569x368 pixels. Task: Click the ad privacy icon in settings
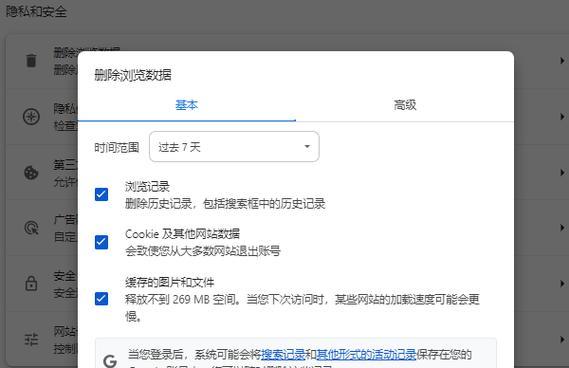(31, 228)
